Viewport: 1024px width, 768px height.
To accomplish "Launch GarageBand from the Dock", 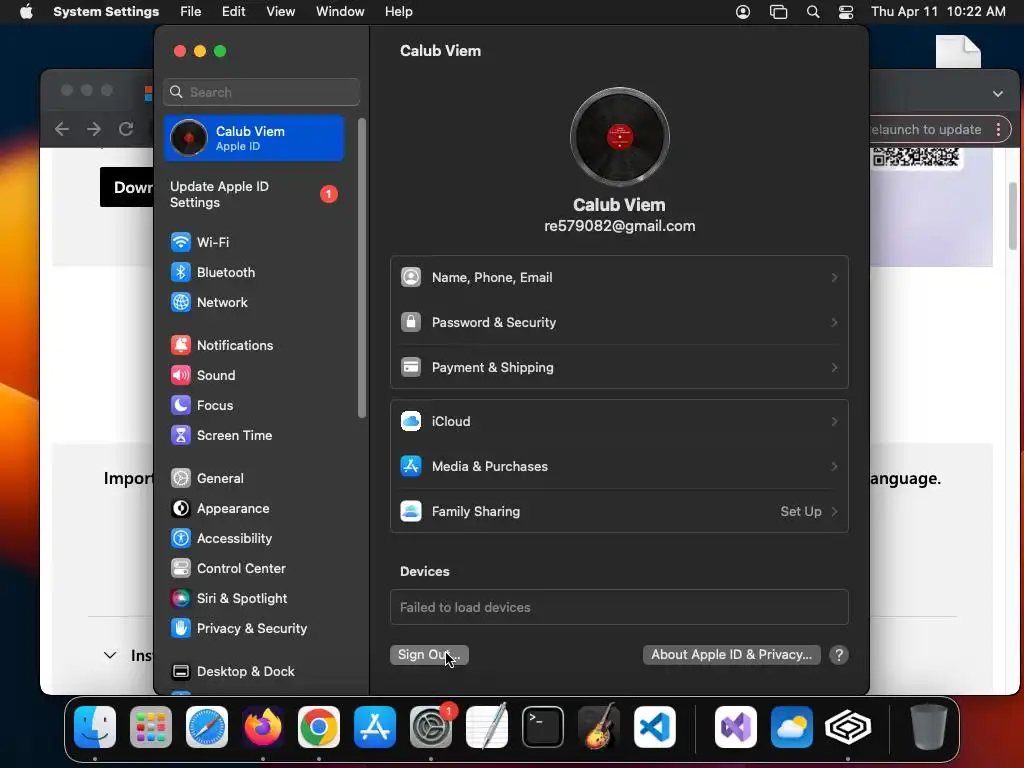I will (x=599, y=726).
